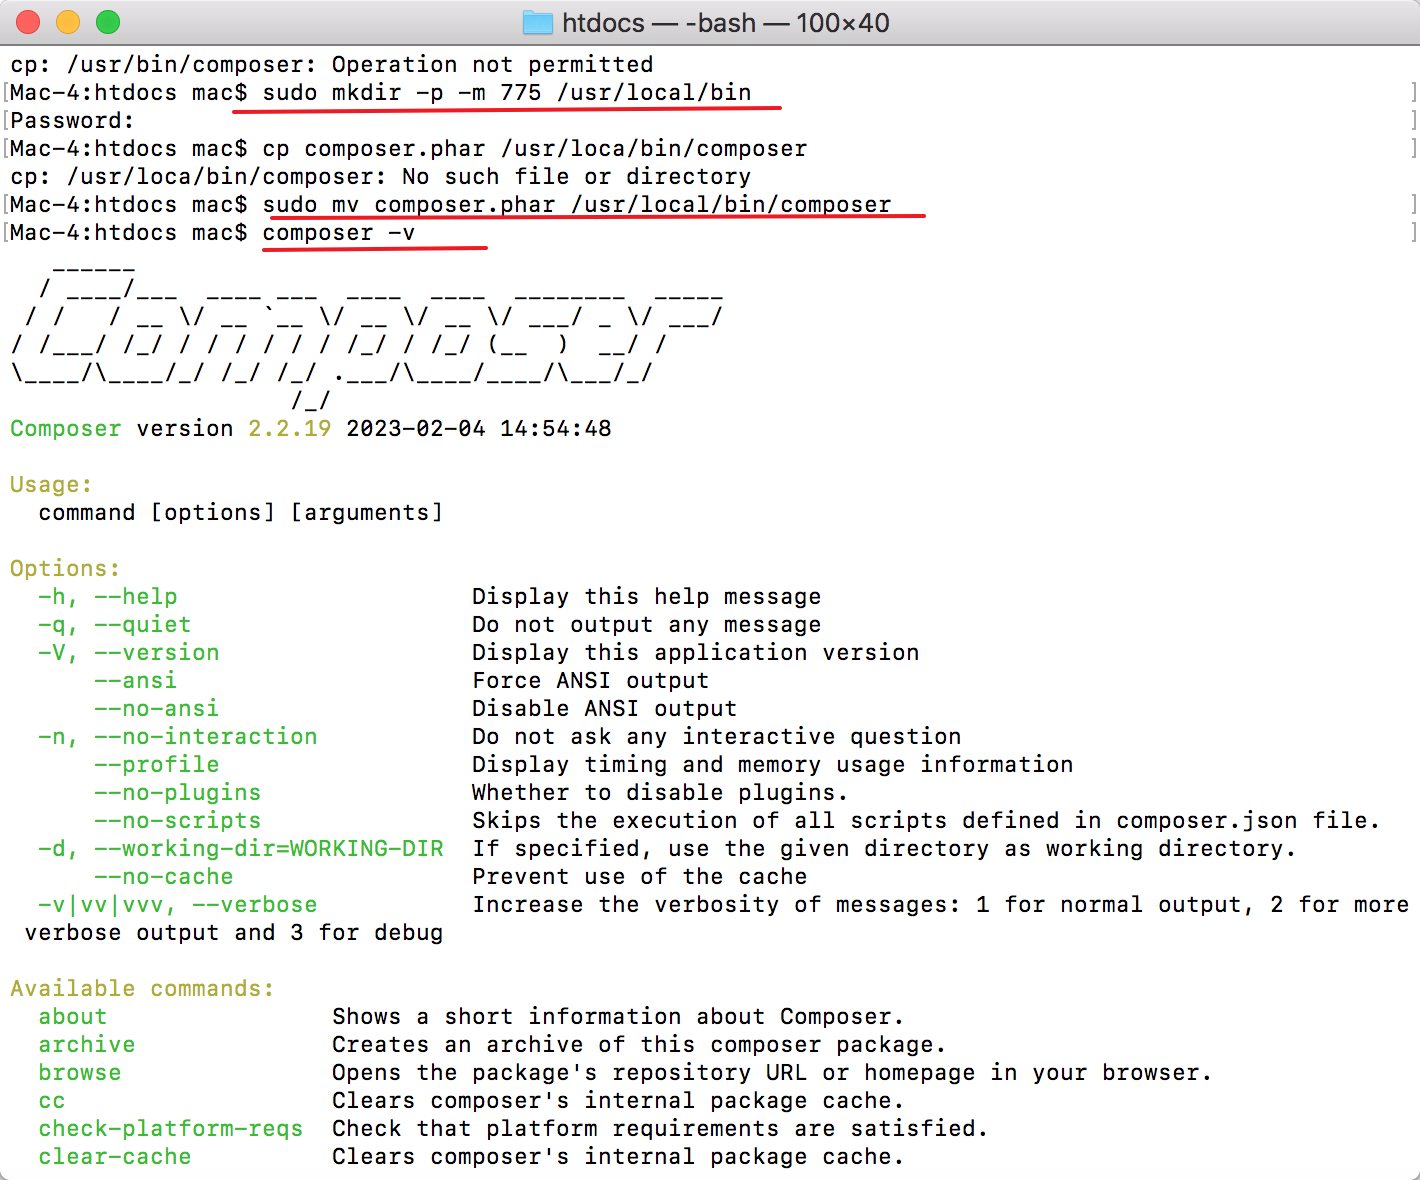Click the '--working-dir=WORKING-DIR' option
1420x1180 pixels.
pyautogui.click(x=268, y=849)
